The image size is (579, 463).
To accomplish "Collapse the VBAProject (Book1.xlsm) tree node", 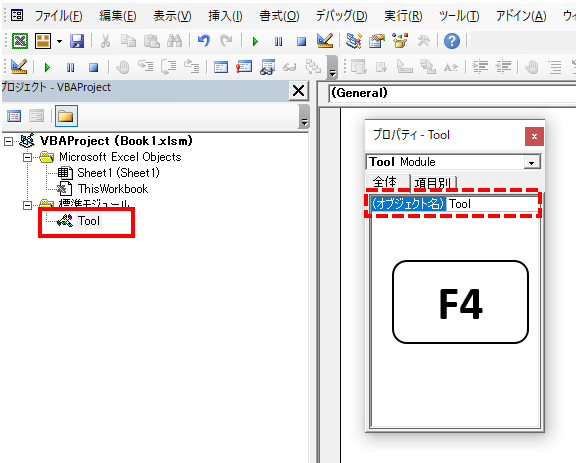I will 8,141.
